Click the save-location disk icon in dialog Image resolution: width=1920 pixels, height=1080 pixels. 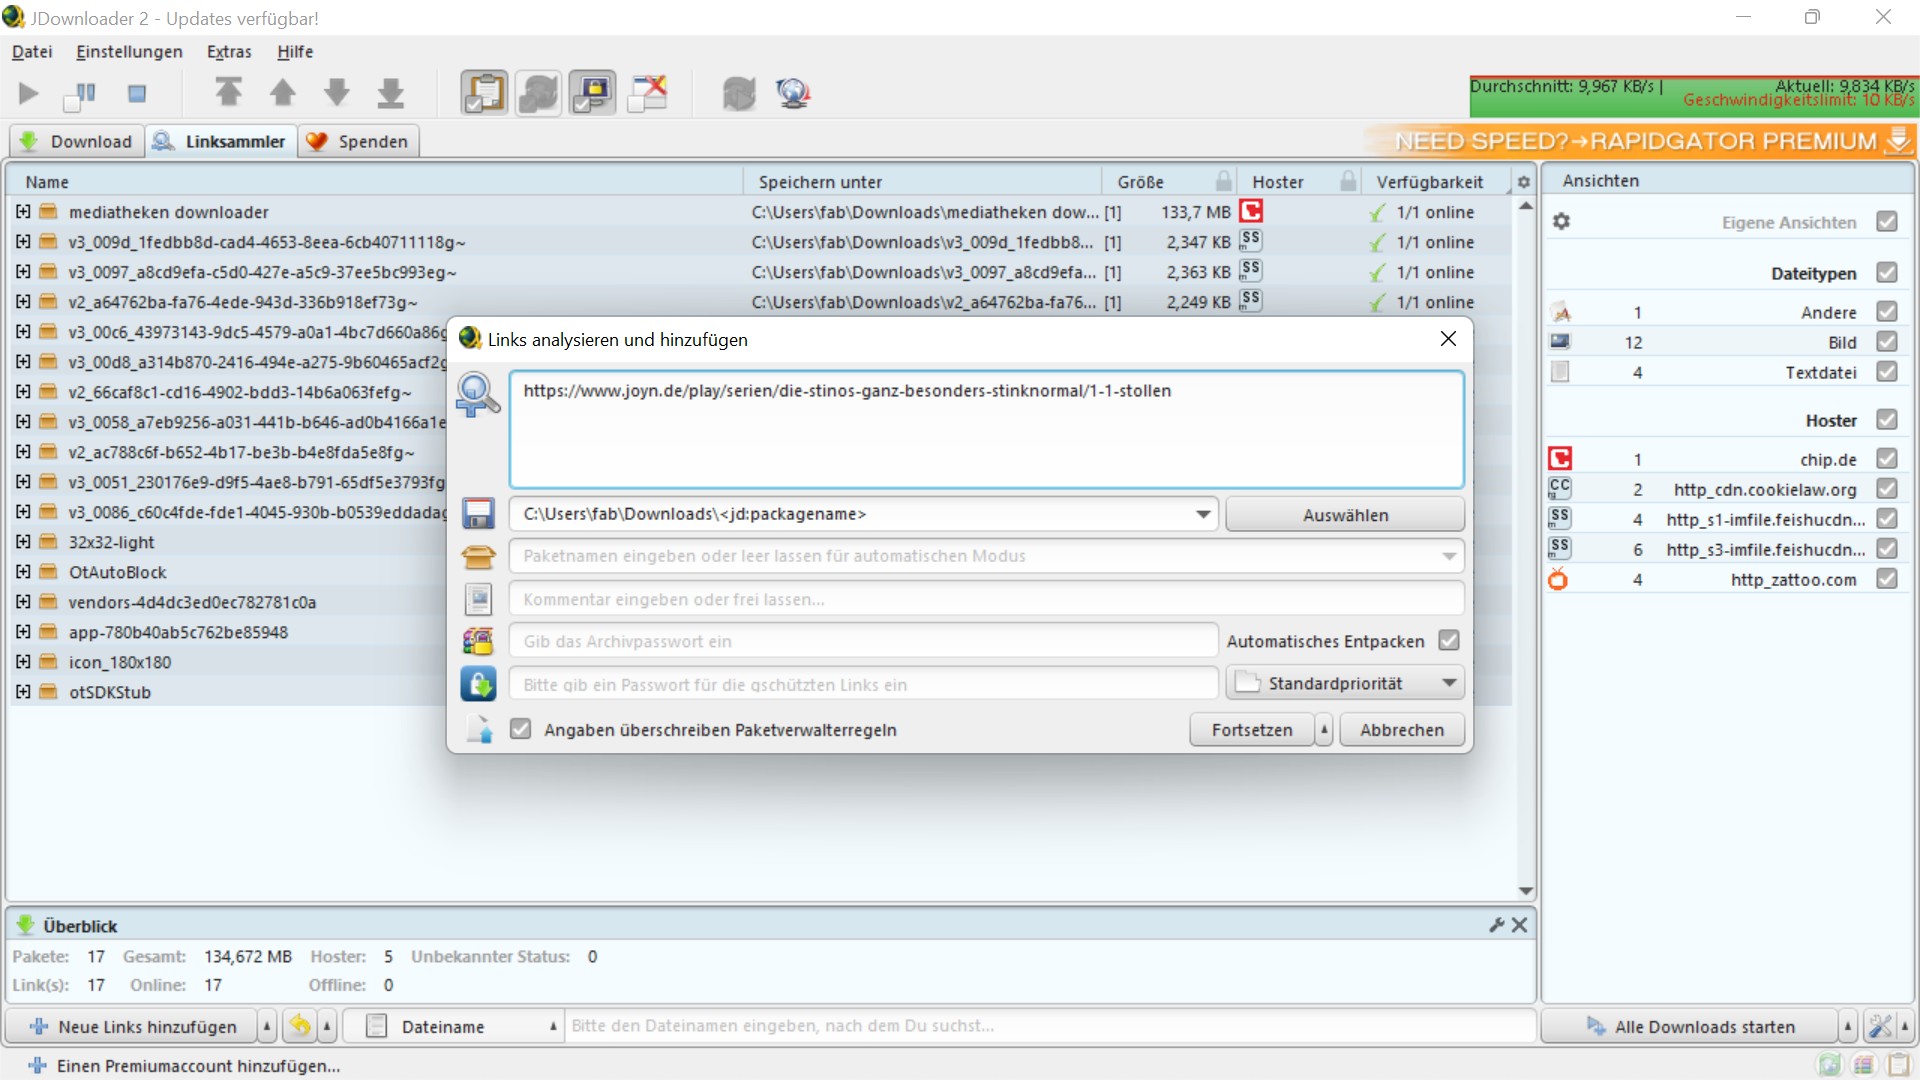click(479, 514)
